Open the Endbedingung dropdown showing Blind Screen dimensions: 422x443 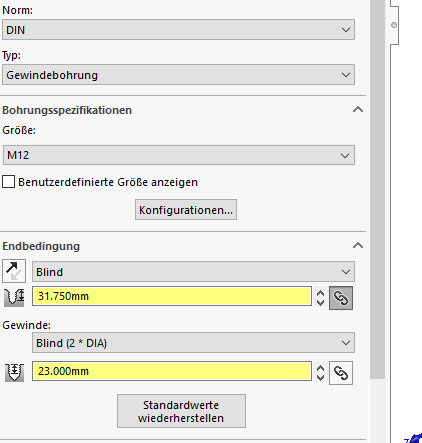click(x=193, y=272)
